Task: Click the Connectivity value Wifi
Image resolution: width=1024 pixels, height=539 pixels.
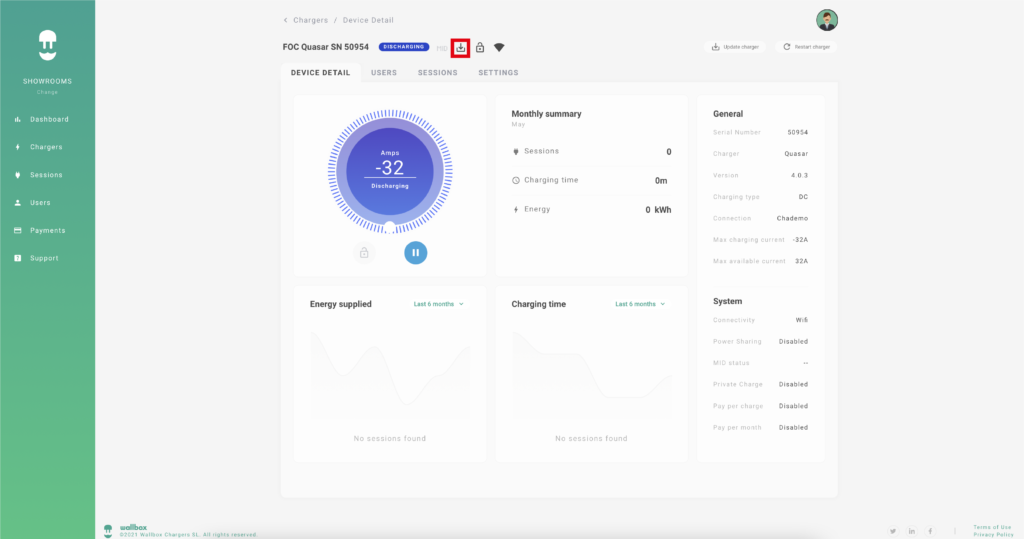Action: [801, 320]
